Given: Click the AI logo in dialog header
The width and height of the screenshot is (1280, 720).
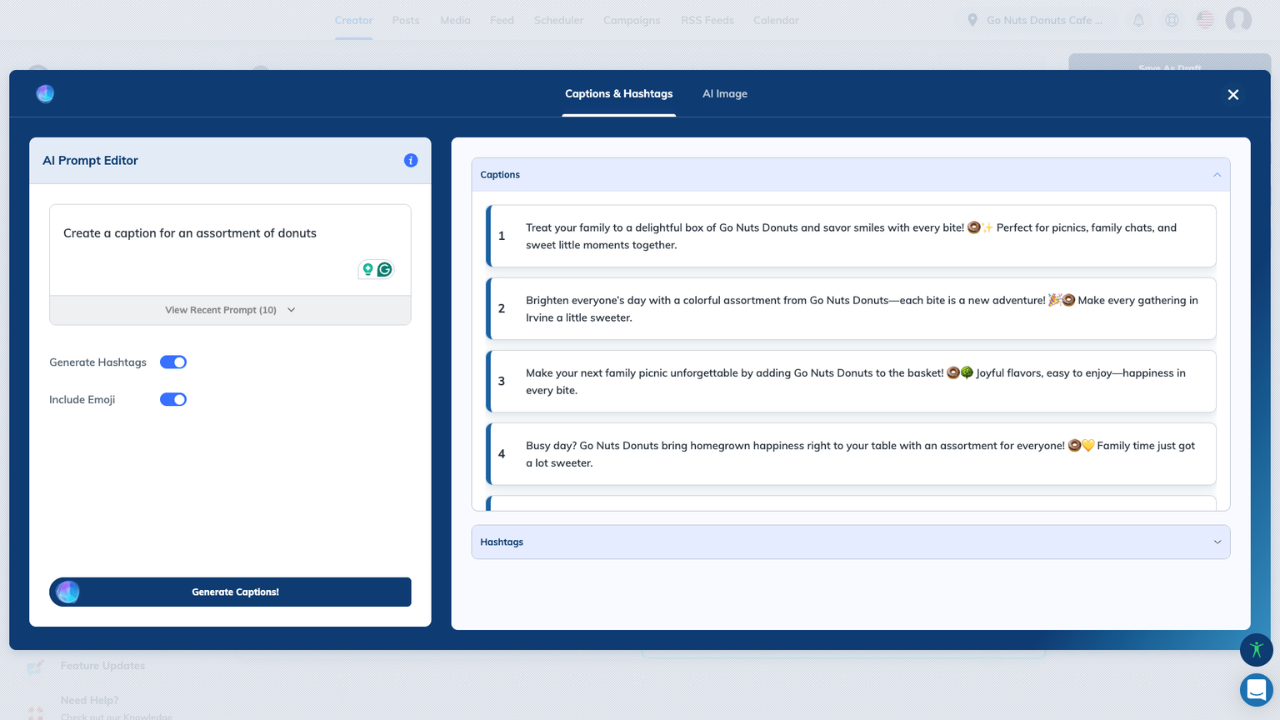Looking at the screenshot, I should [45, 94].
